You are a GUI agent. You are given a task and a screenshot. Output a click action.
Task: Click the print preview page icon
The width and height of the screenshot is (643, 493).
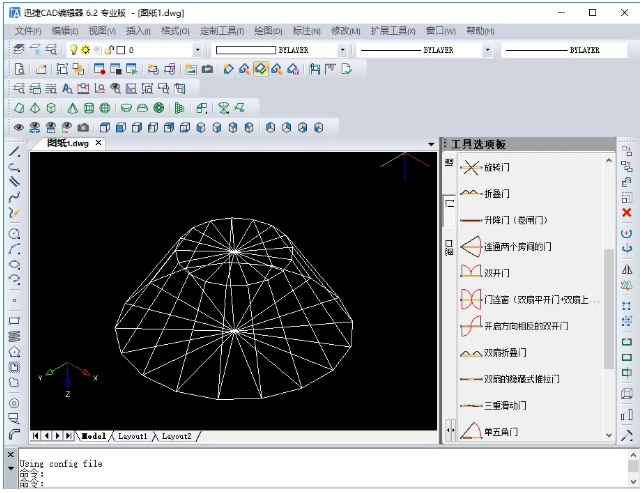click(19, 69)
